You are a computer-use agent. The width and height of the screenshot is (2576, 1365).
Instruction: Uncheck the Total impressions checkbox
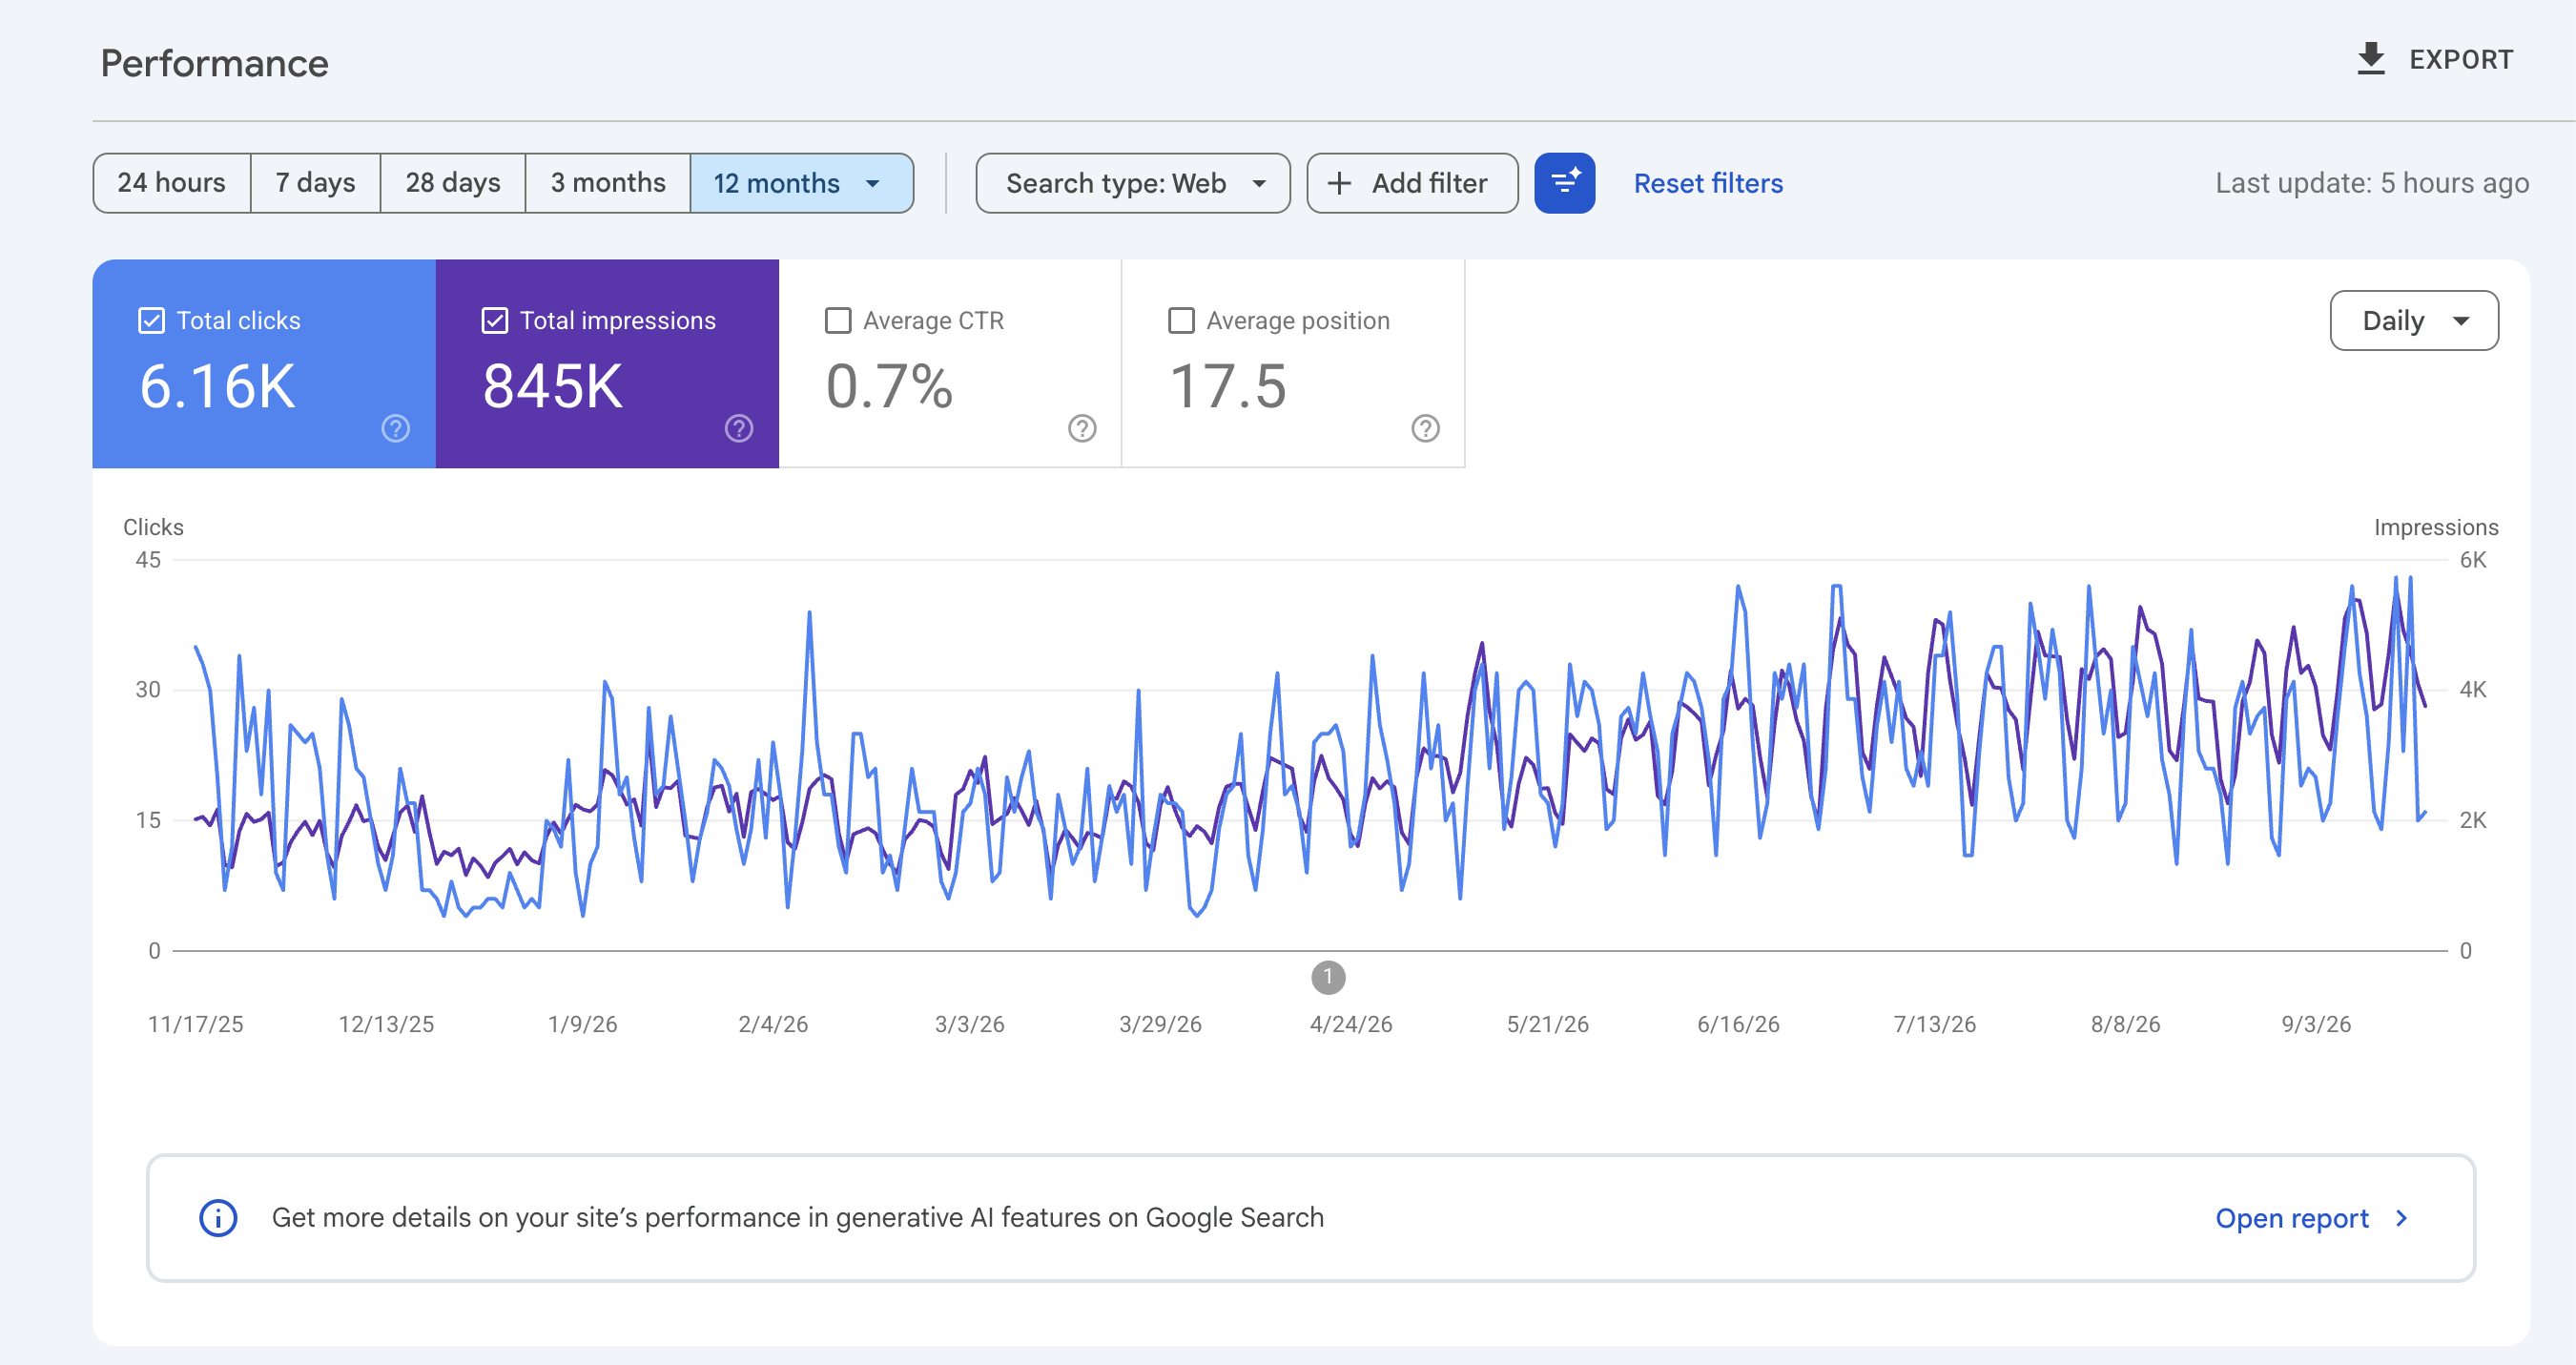pos(495,321)
